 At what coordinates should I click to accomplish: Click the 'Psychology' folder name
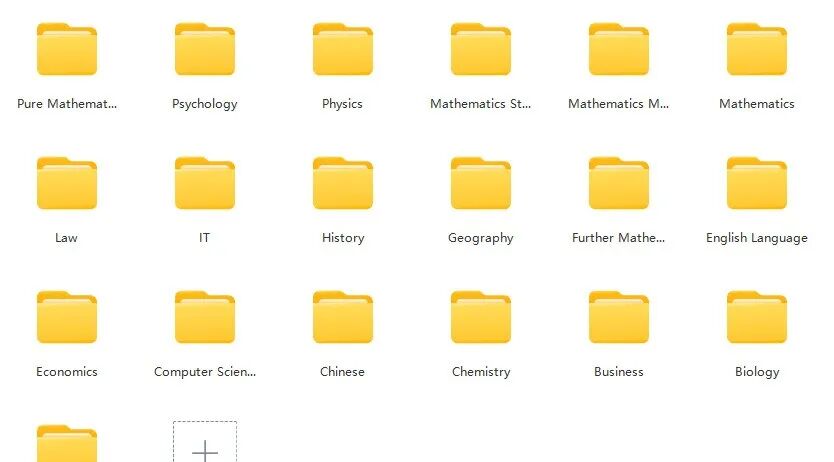pos(205,104)
